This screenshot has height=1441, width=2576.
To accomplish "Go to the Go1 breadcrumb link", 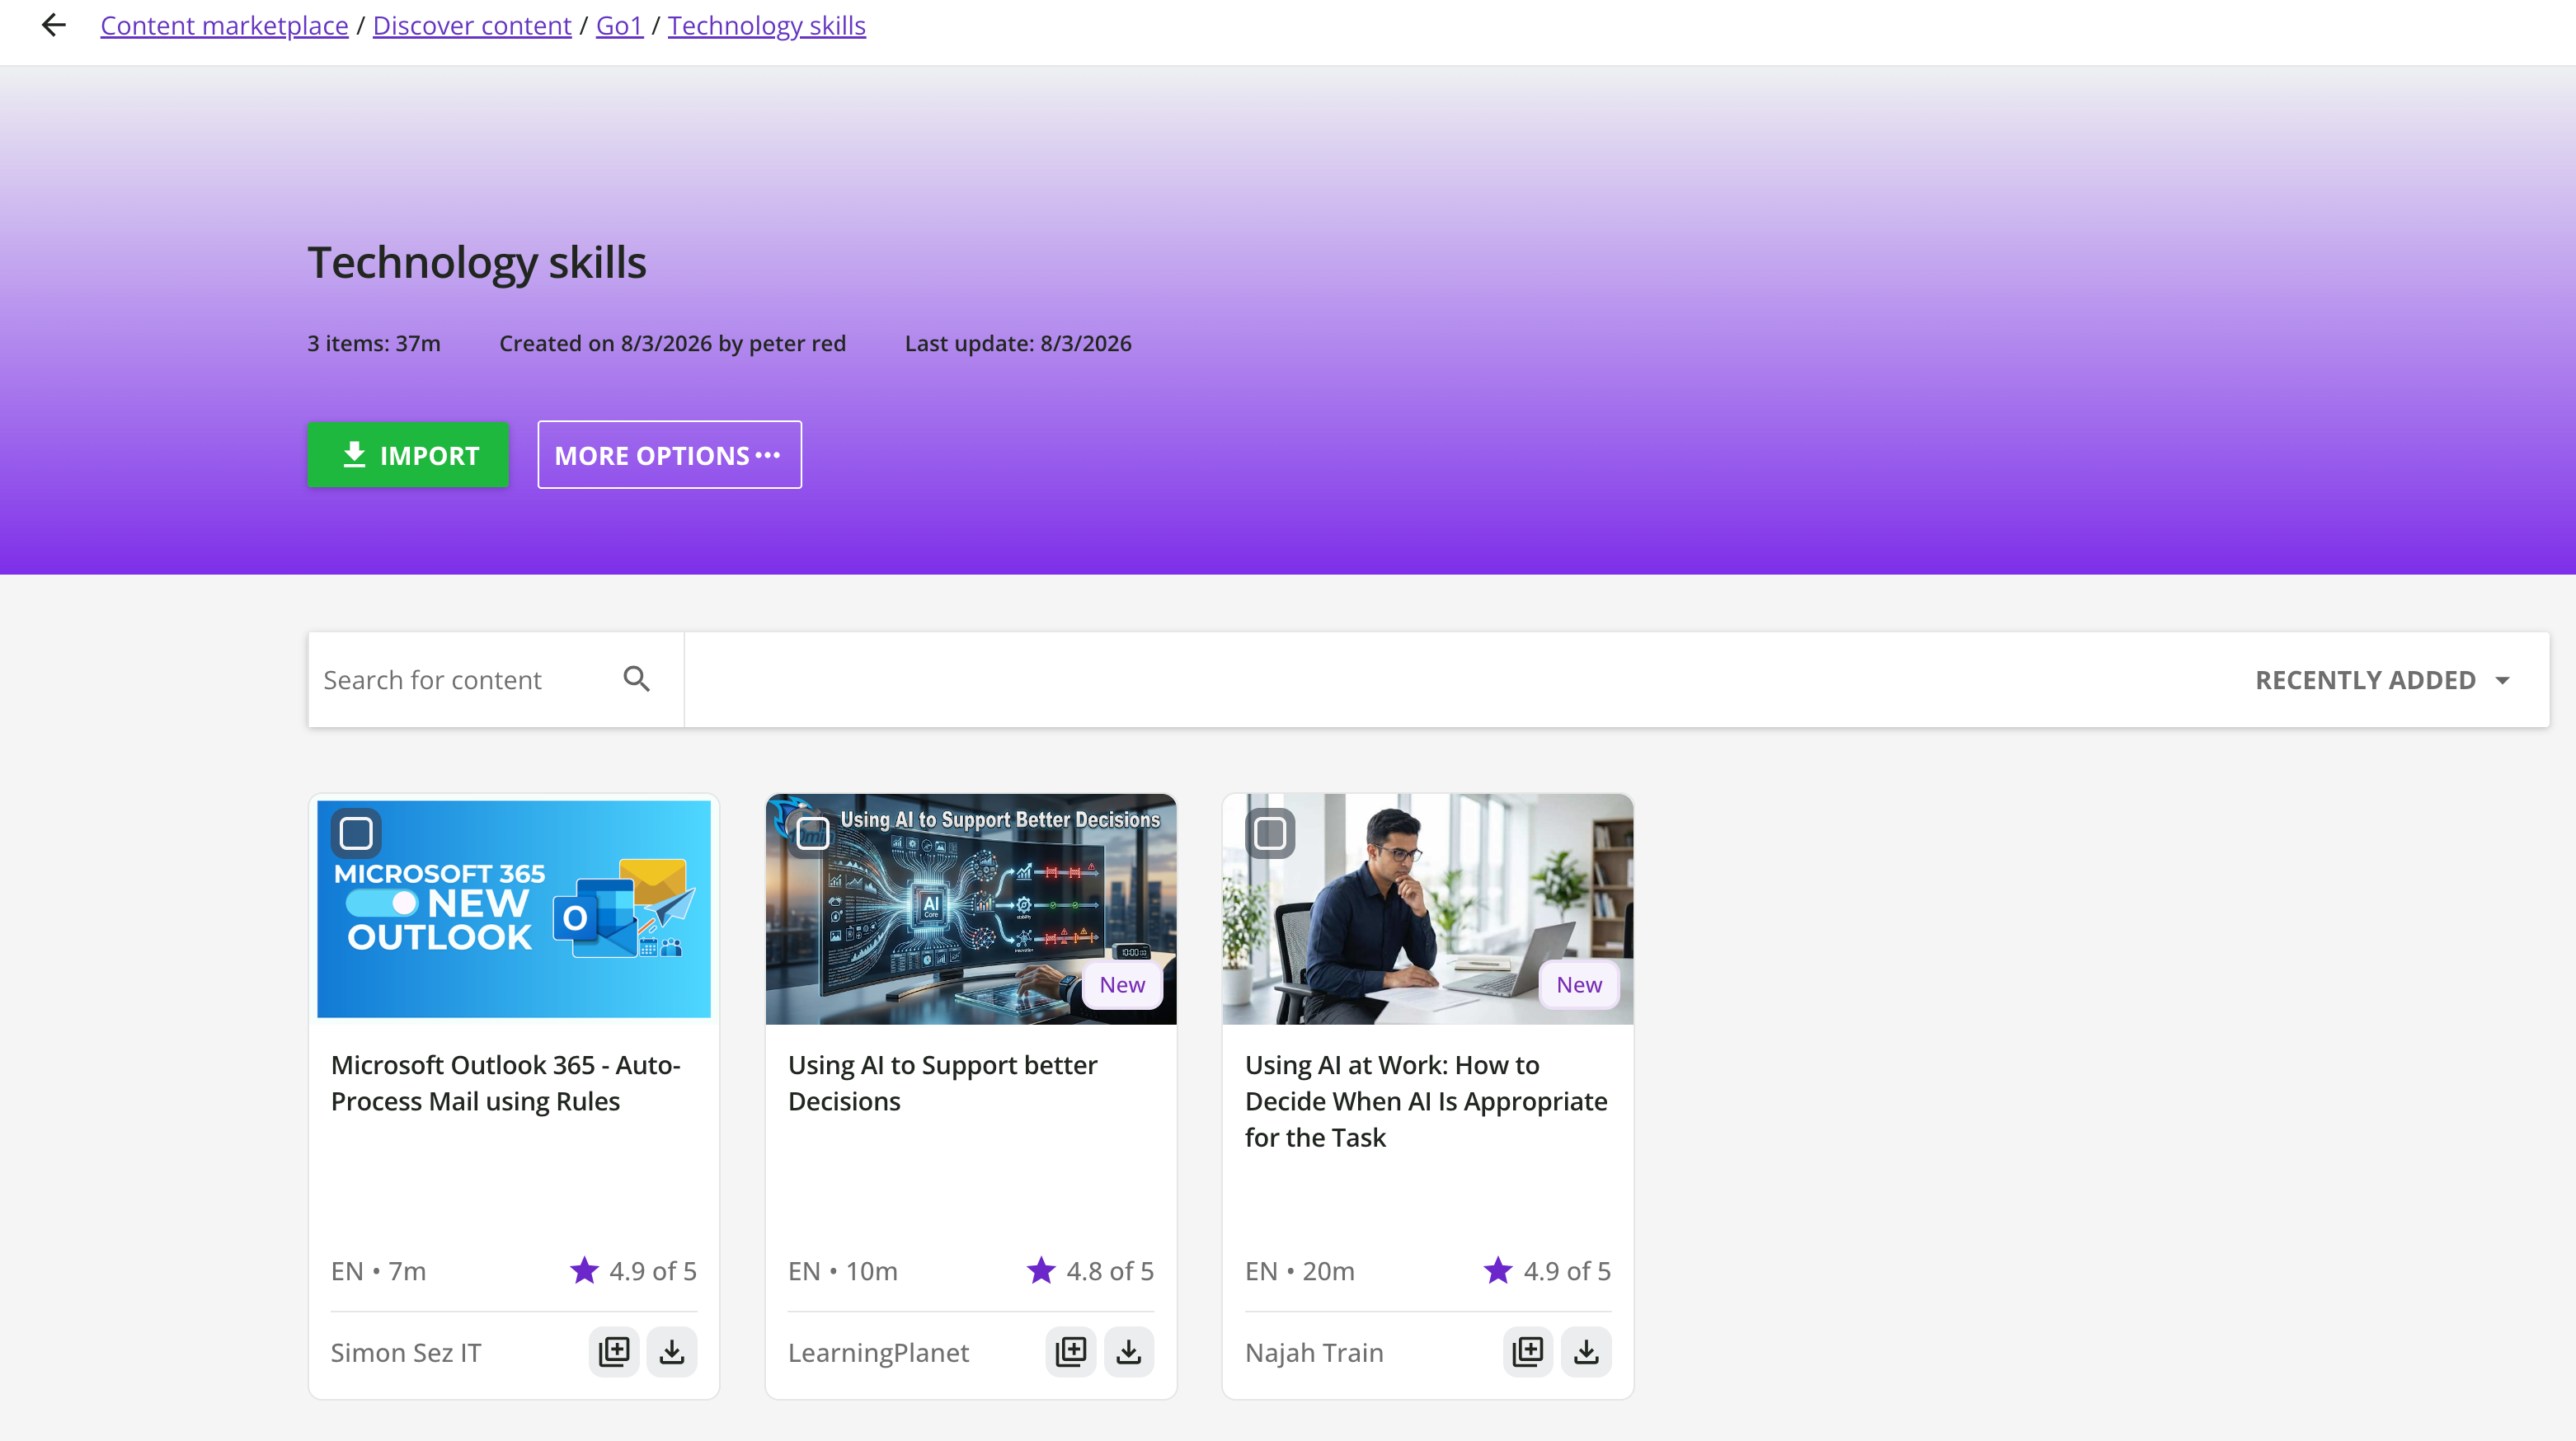I will click(619, 25).
